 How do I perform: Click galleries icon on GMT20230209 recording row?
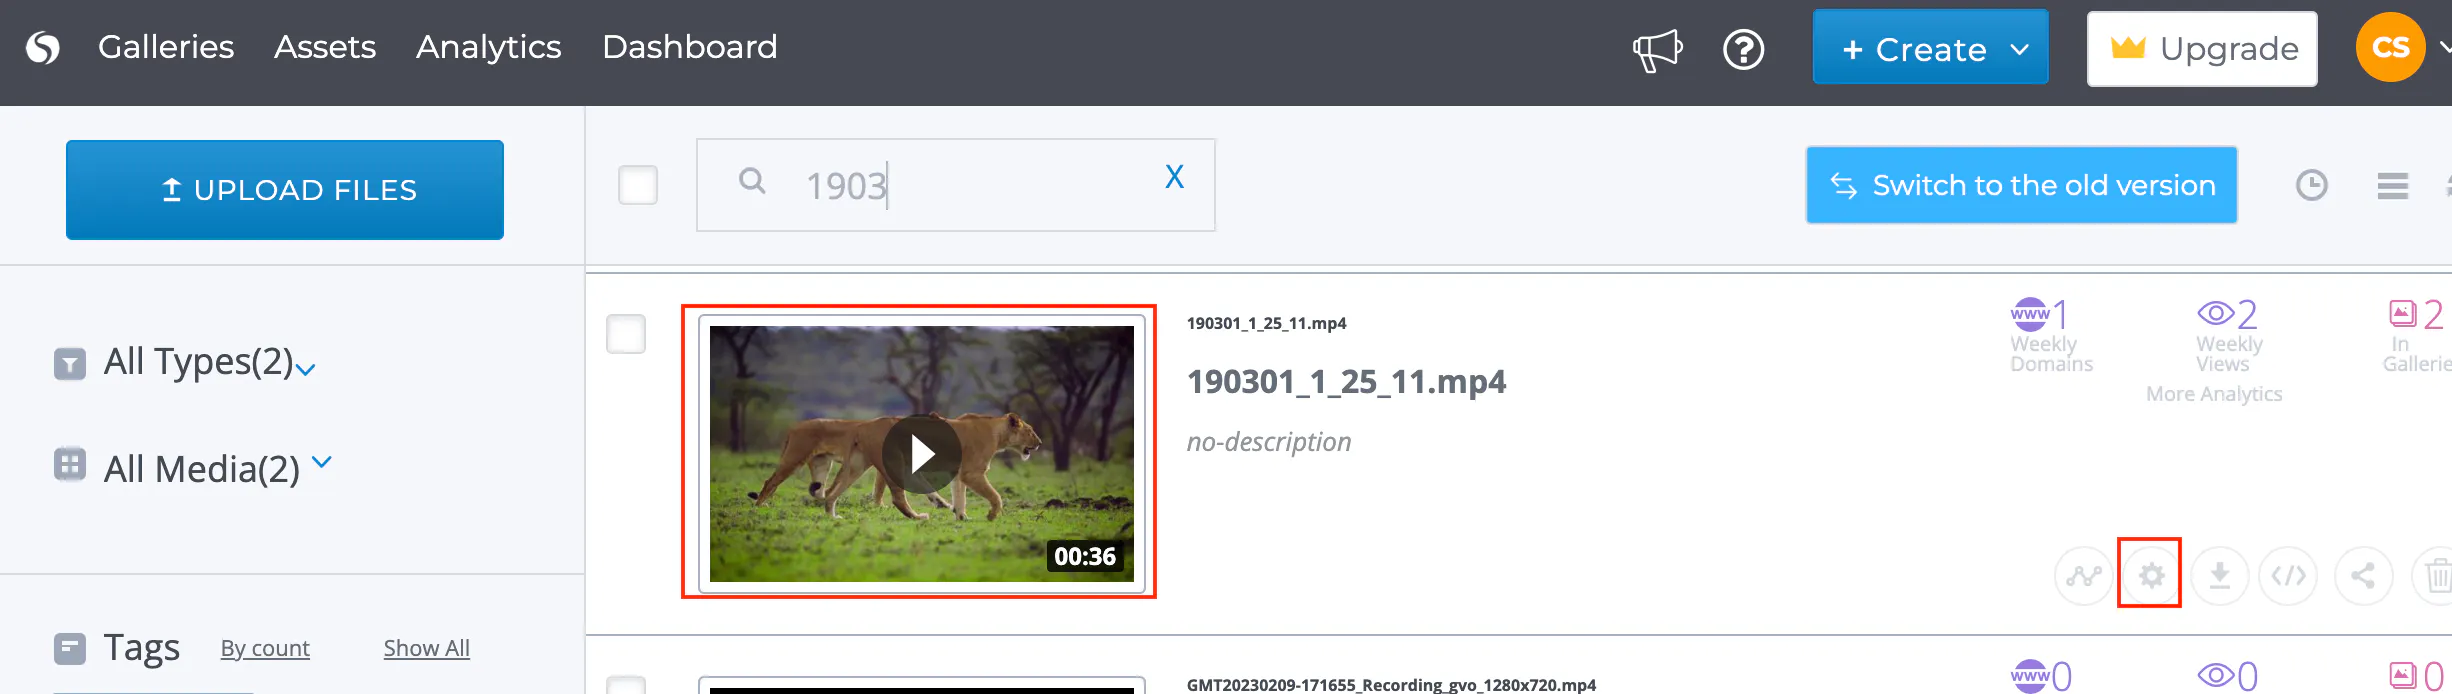(2402, 676)
